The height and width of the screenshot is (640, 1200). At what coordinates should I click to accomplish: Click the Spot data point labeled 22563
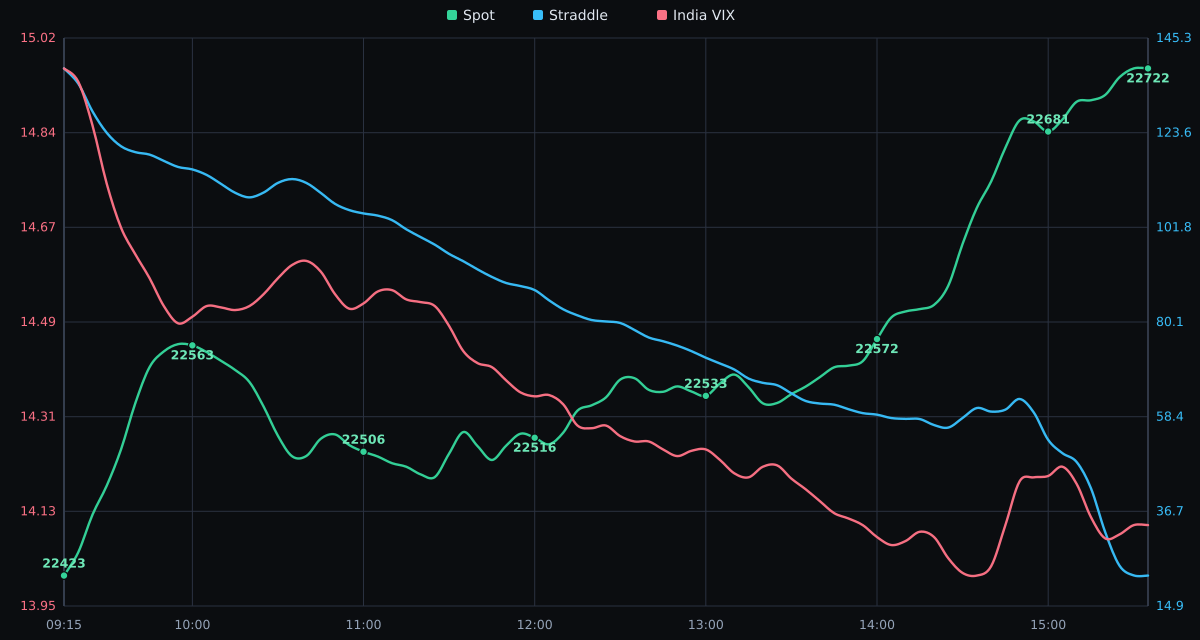(x=192, y=345)
